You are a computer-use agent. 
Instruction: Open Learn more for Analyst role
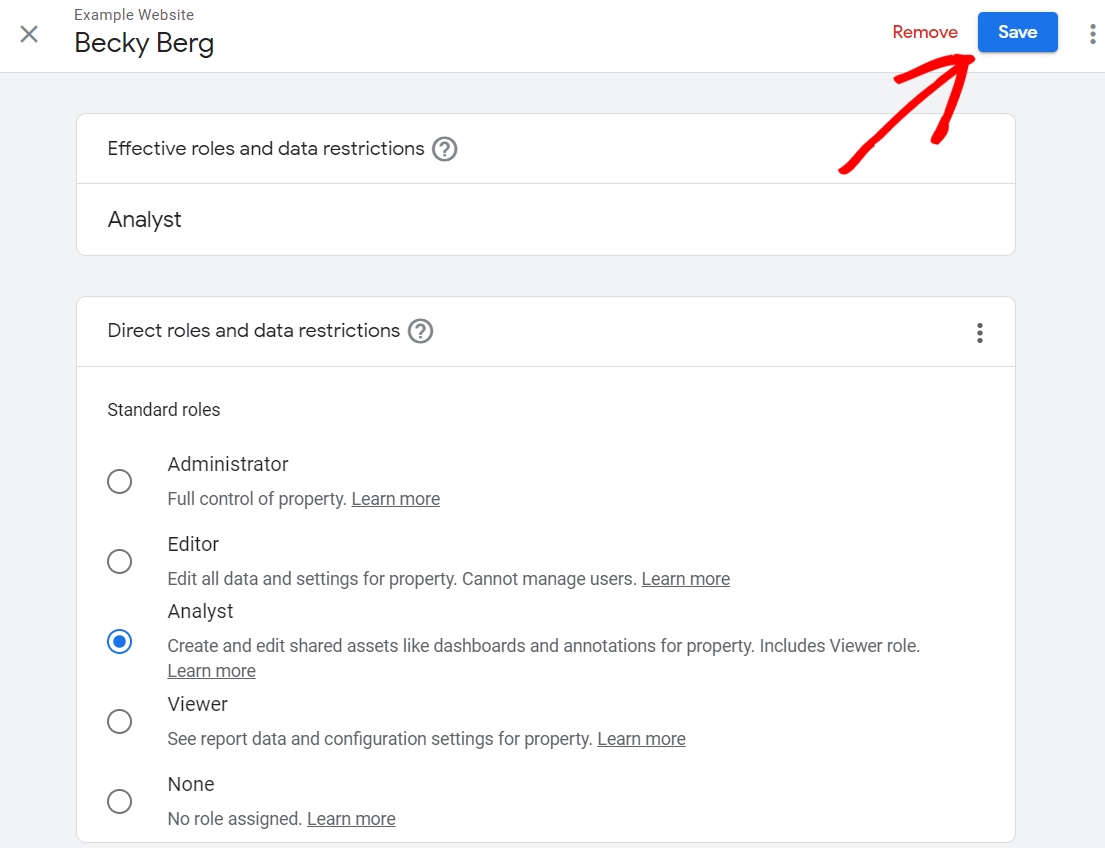pos(211,670)
